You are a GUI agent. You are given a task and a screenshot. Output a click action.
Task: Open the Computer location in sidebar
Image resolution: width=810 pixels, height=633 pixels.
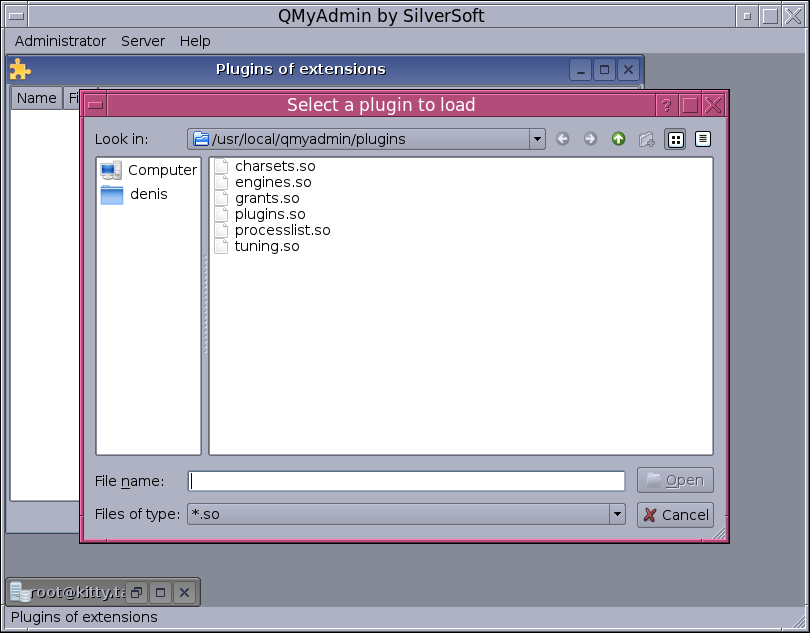pyautogui.click(x=148, y=170)
